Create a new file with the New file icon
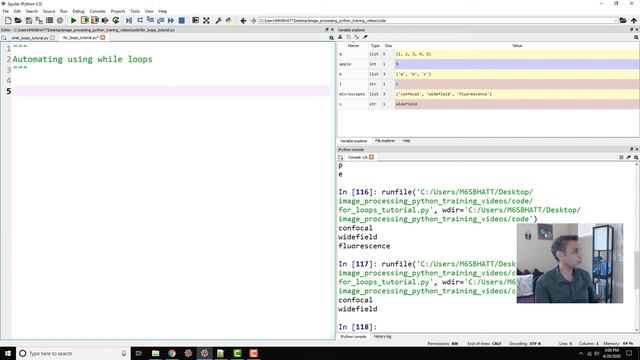This screenshot has height=360, width=640. [x=8, y=20]
